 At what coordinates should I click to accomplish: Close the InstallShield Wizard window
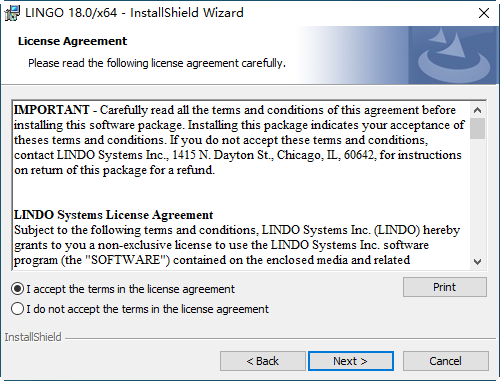pyautogui.click(x=484, y=13)
